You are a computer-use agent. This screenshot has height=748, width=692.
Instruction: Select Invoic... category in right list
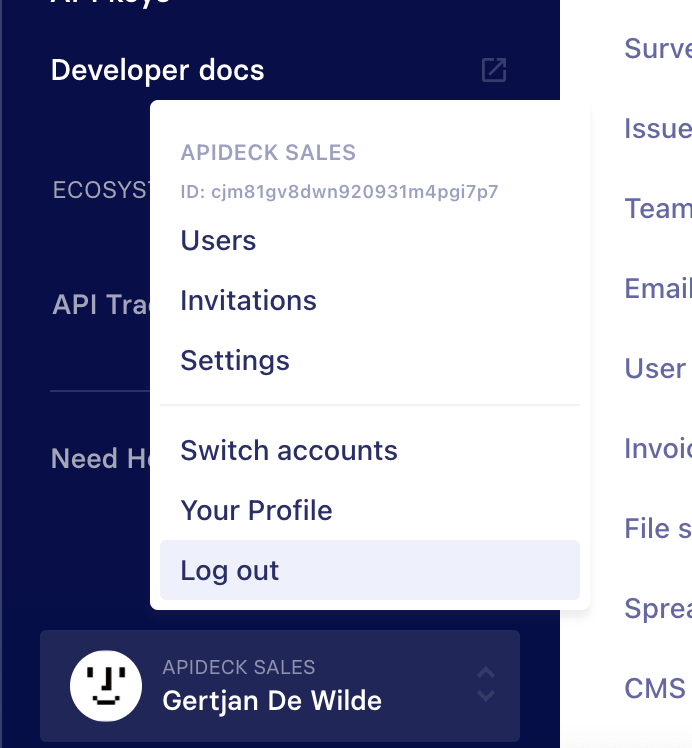(x=658, y=448)
